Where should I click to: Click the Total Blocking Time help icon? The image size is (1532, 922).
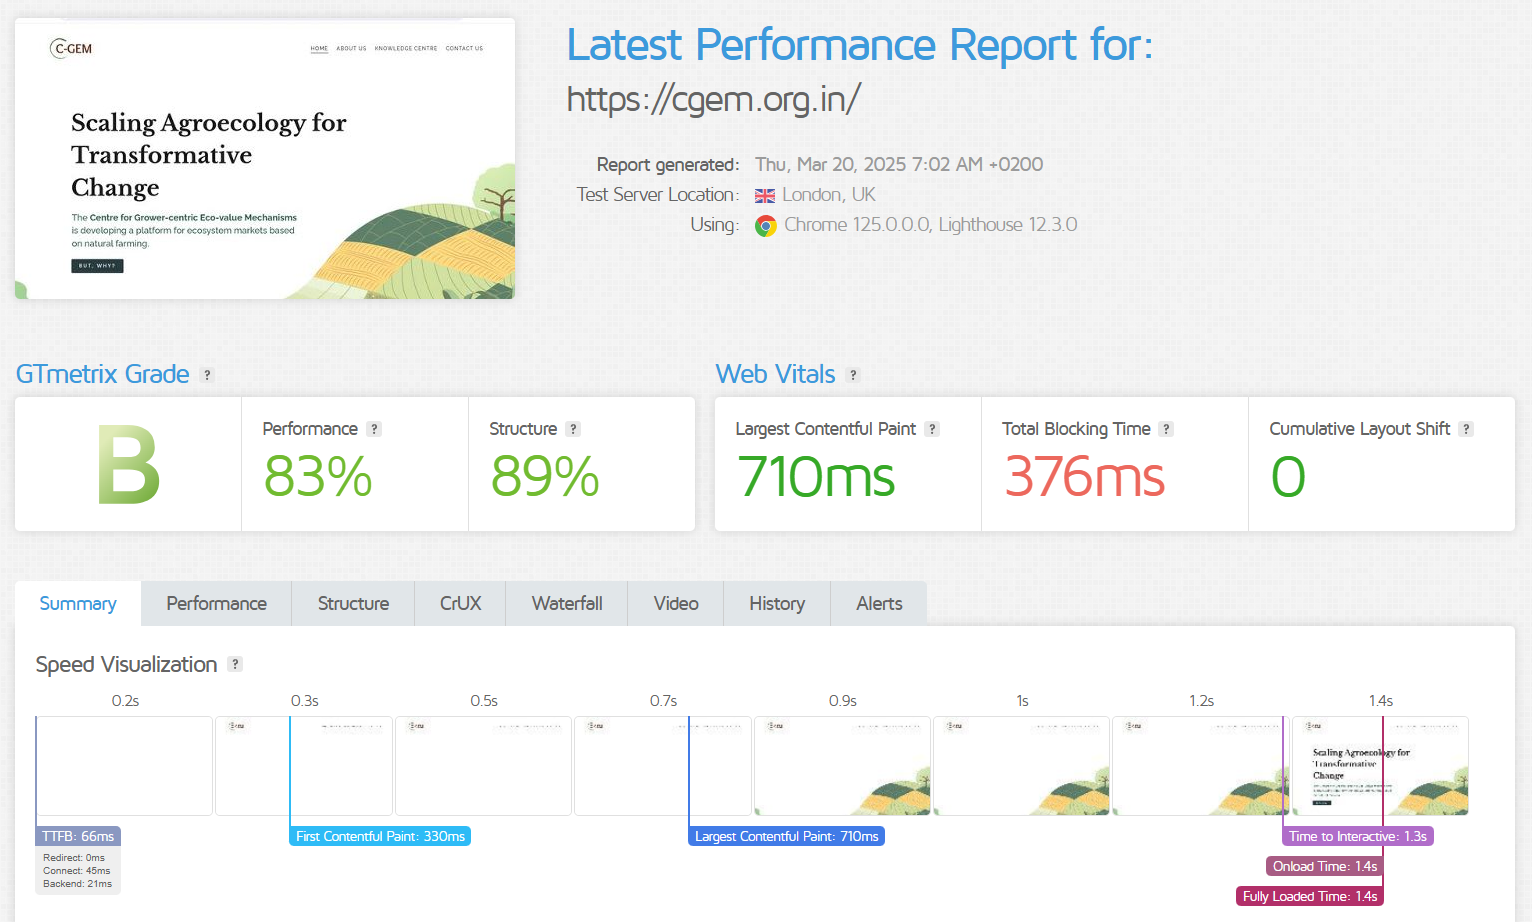[1166, 429]
